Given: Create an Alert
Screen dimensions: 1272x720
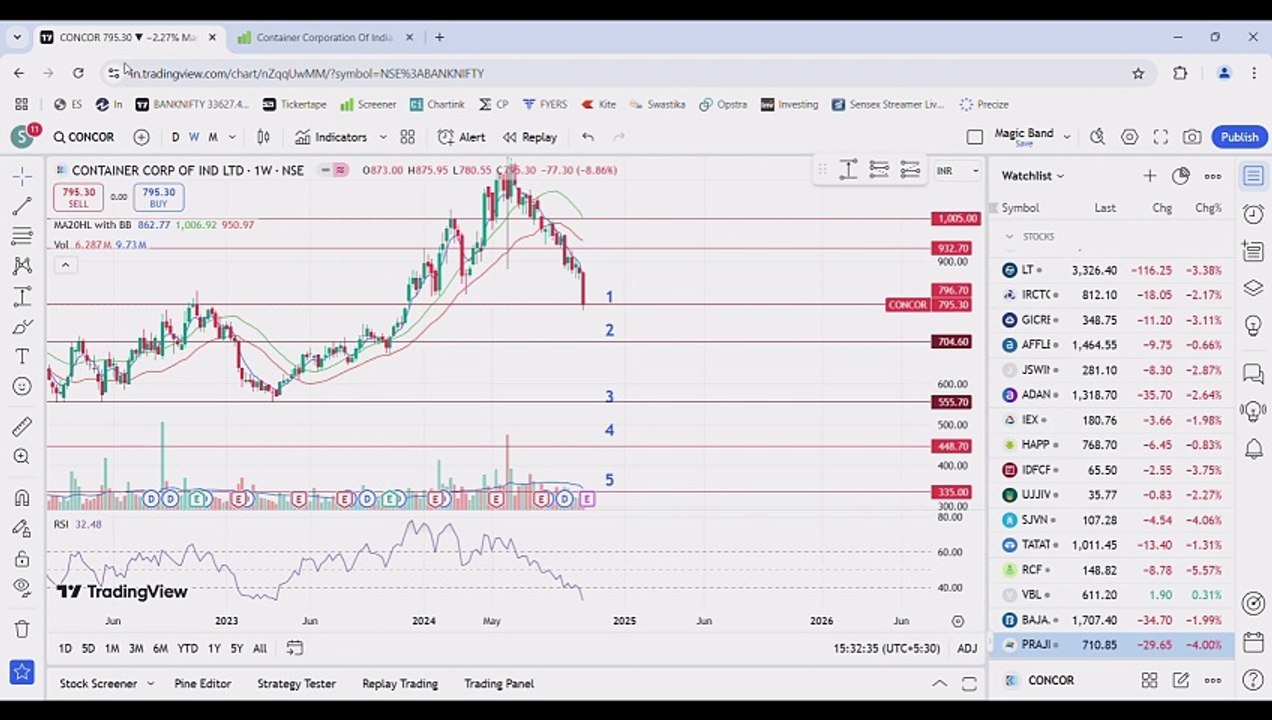Looking at the screenshot, I should tap(461, 137).
